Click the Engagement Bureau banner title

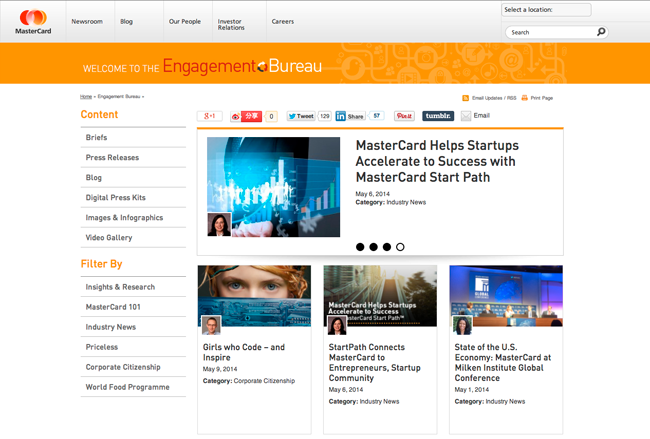click(242, 66)
